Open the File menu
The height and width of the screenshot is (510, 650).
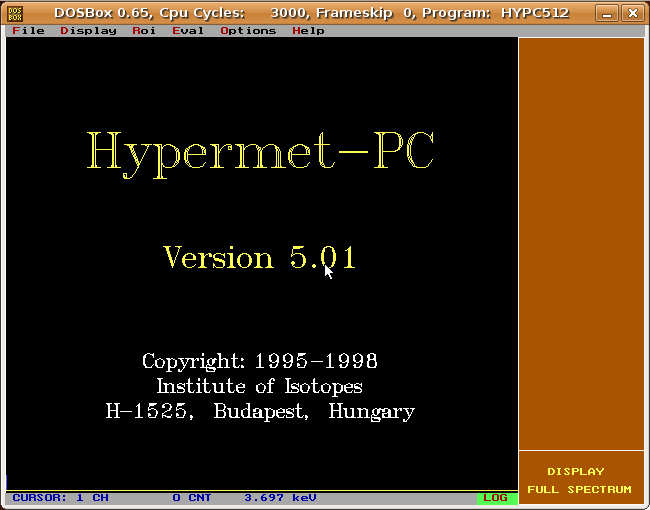coord(28,31)
